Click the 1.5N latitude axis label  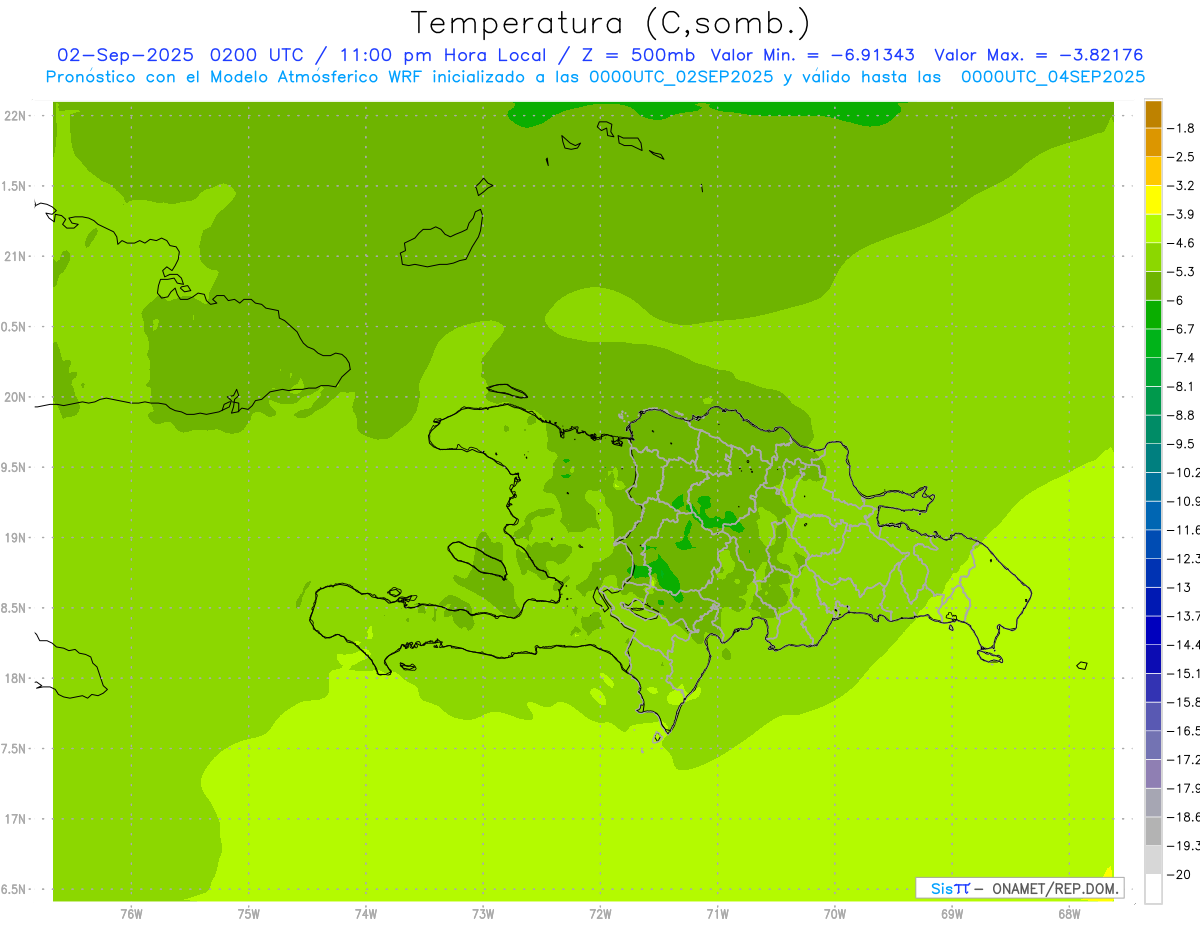(15, 186)
